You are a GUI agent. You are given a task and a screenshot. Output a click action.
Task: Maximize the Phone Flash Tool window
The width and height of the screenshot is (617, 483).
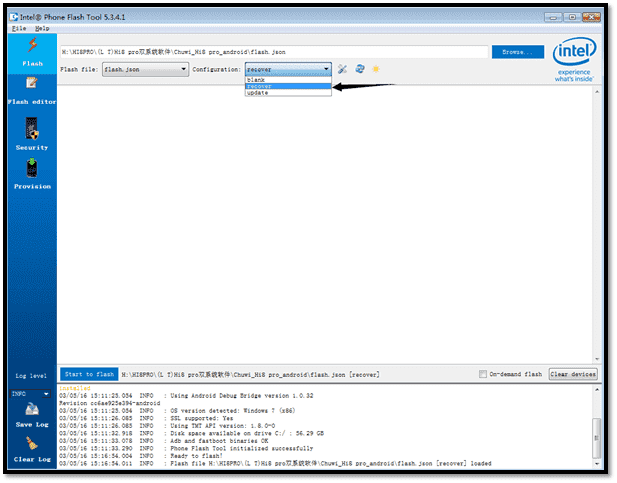(572, 17)
